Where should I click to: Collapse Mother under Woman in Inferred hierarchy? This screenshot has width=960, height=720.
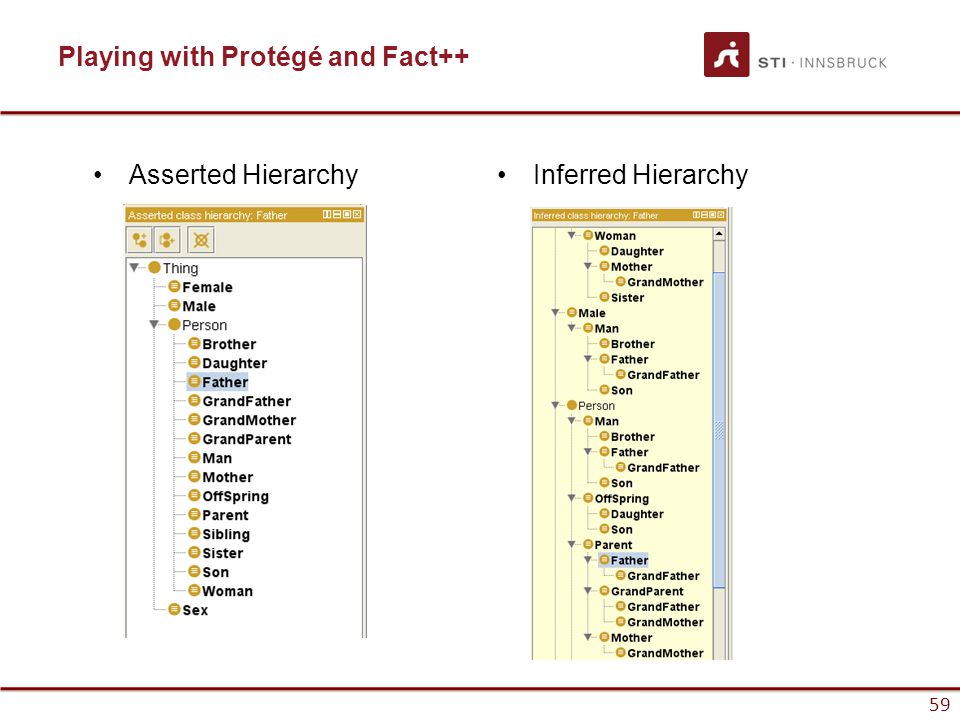coord(588,266)
